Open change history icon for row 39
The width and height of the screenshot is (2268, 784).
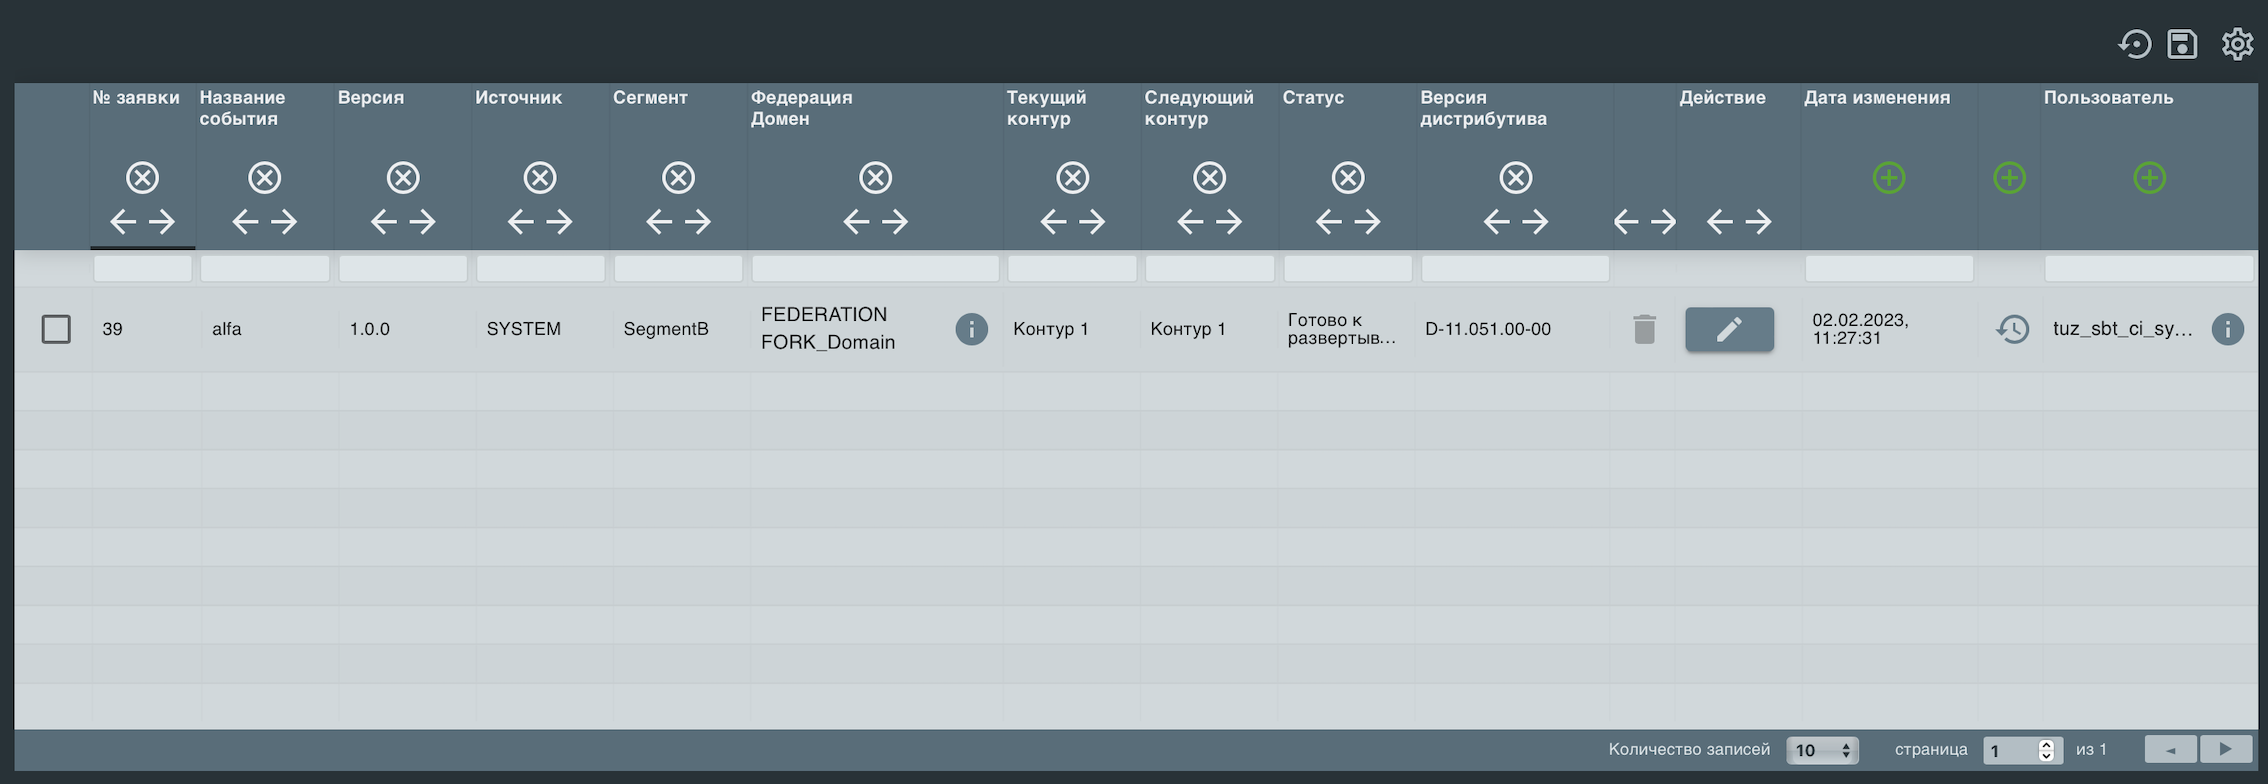[x=2012, y=329]
